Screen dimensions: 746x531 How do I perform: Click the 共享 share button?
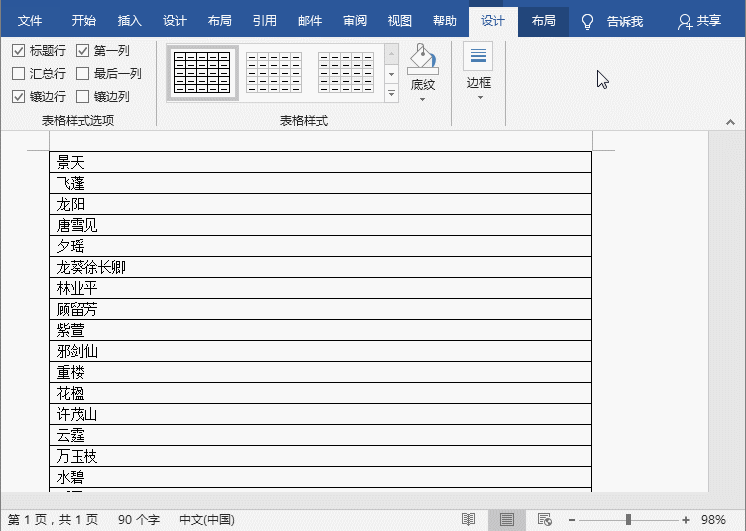pyautogui.click(x=699, y=21)
